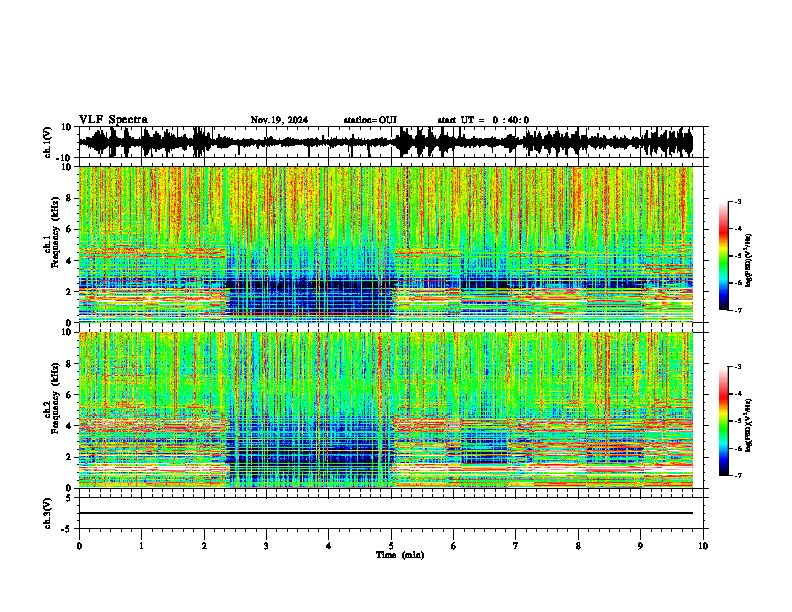
Task: Click tick label "9" on the time axis
Action: click(x=640, y=546)
